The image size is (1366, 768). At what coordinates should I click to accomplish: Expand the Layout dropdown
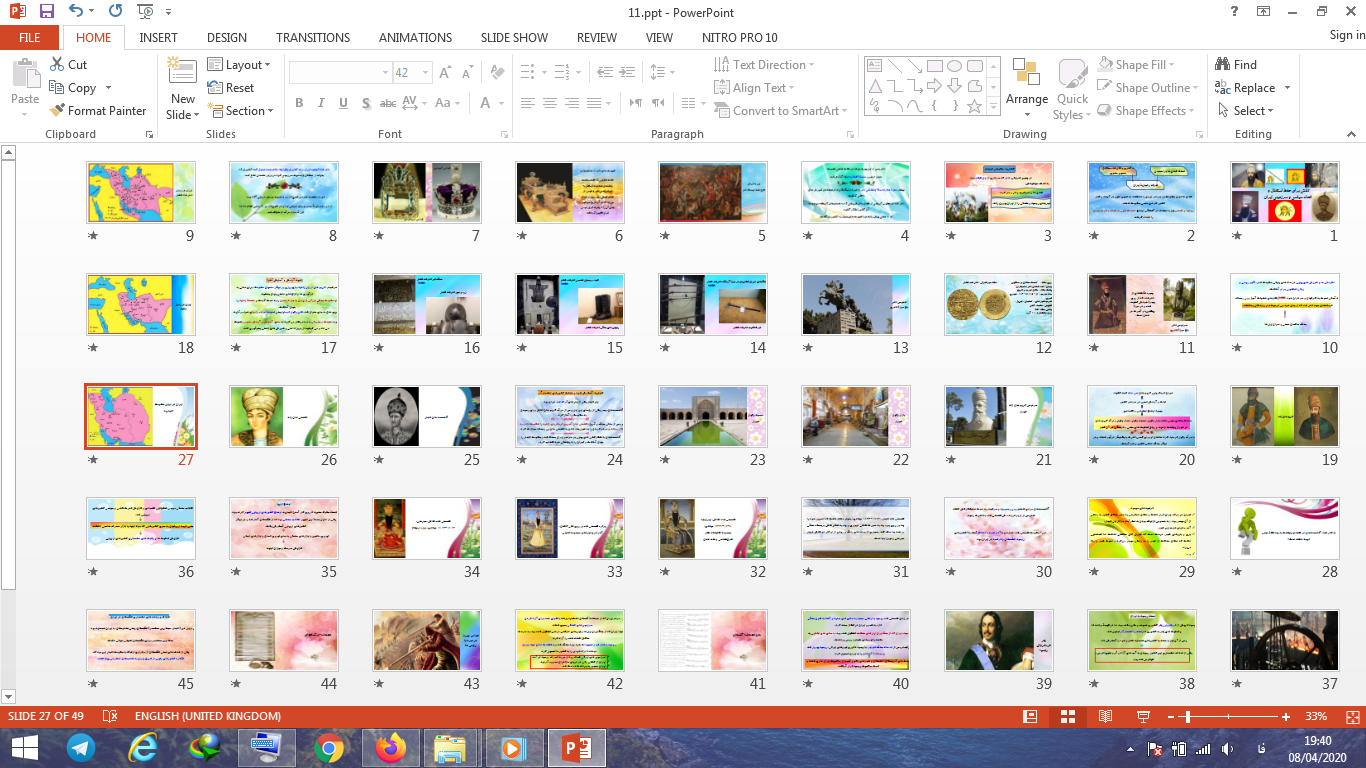pos(239,64)
